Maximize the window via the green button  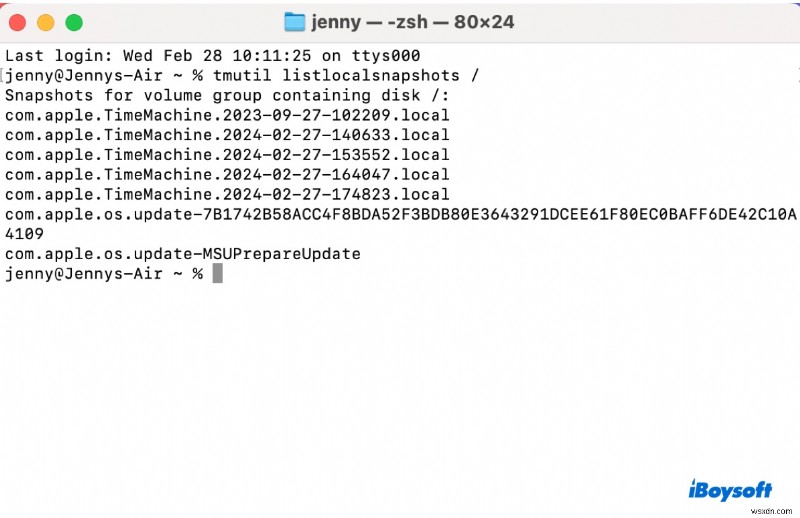pos(74,22)
